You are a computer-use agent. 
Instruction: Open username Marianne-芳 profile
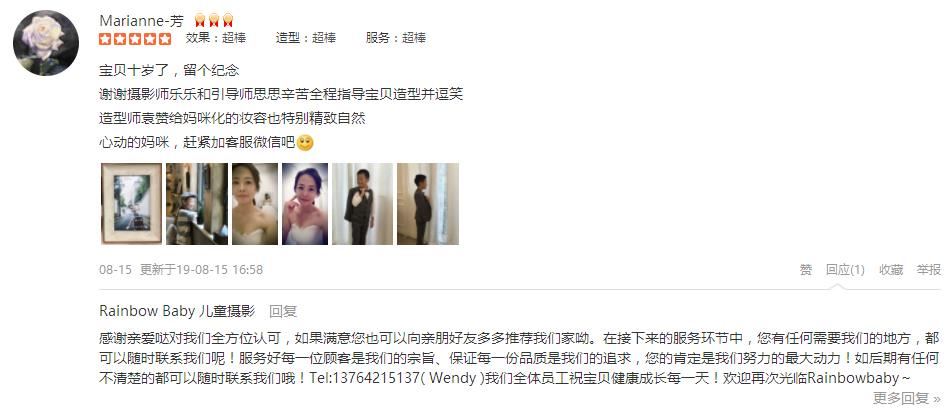pyautogui.click(x=141, y=21)
